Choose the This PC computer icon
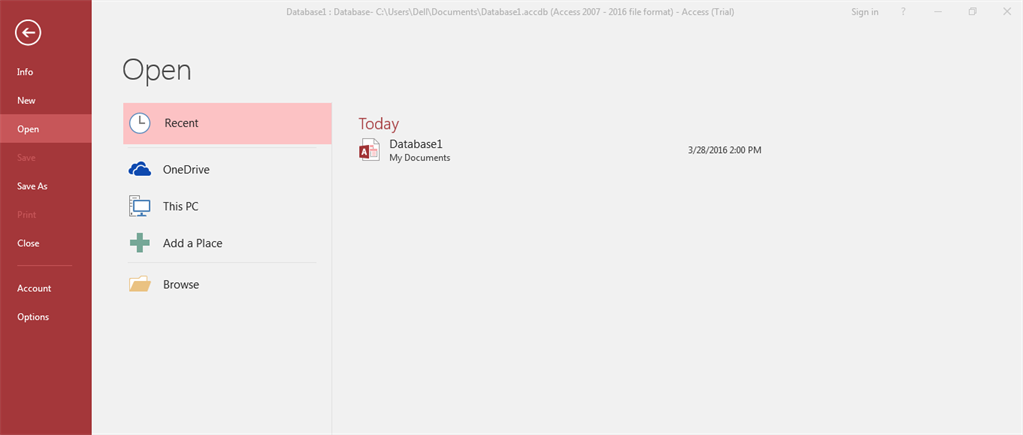The height and width of the screenshot is (435, 1023). tap(140, 206)
